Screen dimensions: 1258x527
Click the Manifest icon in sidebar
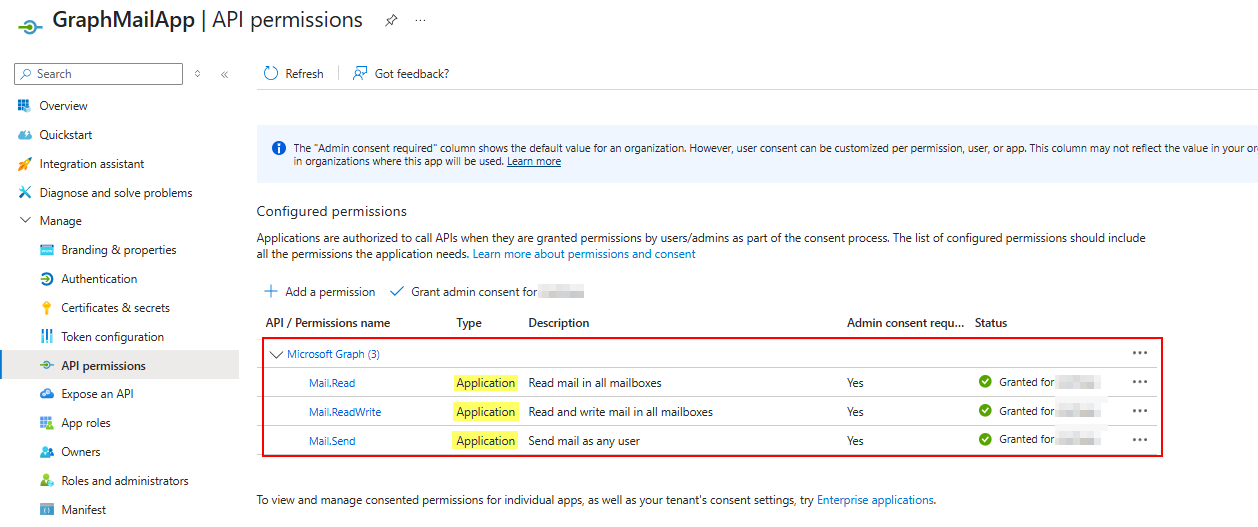coord(46,510)
